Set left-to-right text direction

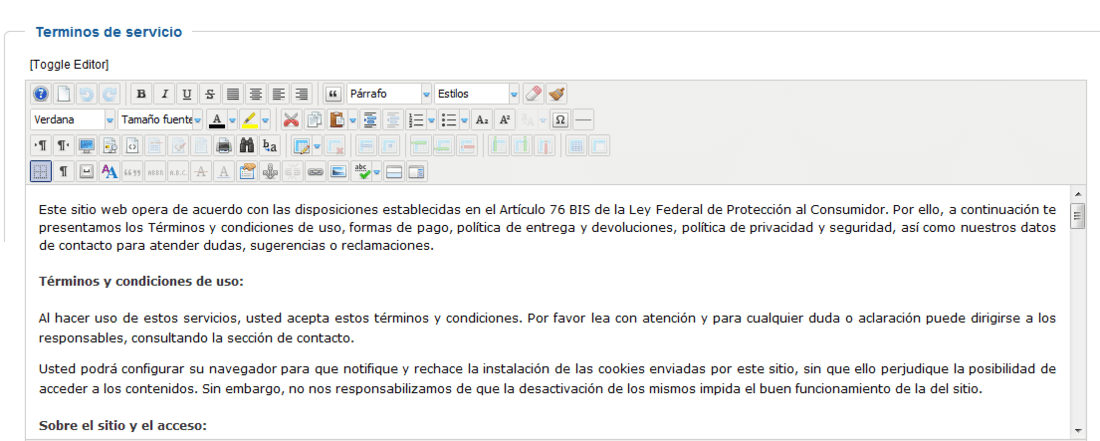coord(41,146)
